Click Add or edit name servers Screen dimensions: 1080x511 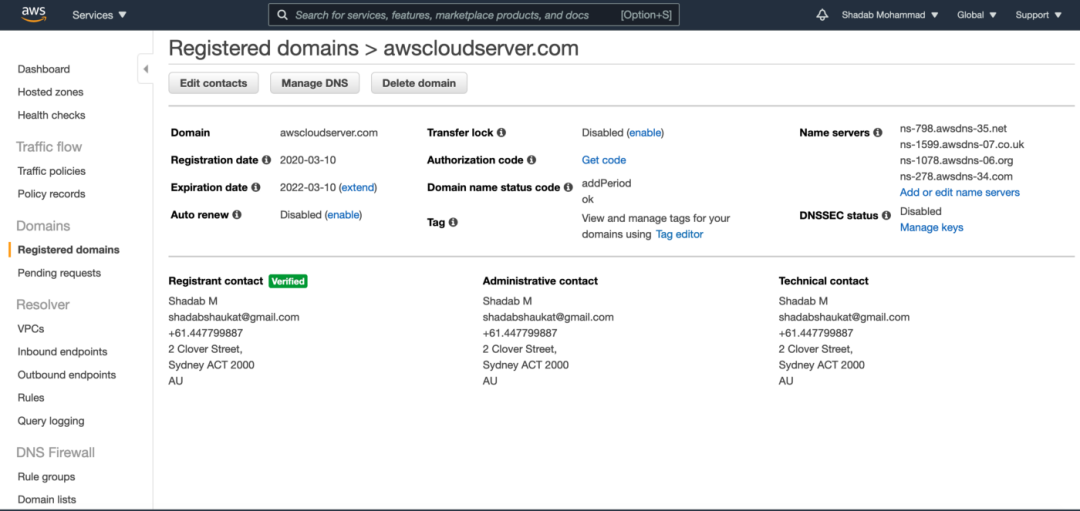pyautogui.click(x=959, y=192)
